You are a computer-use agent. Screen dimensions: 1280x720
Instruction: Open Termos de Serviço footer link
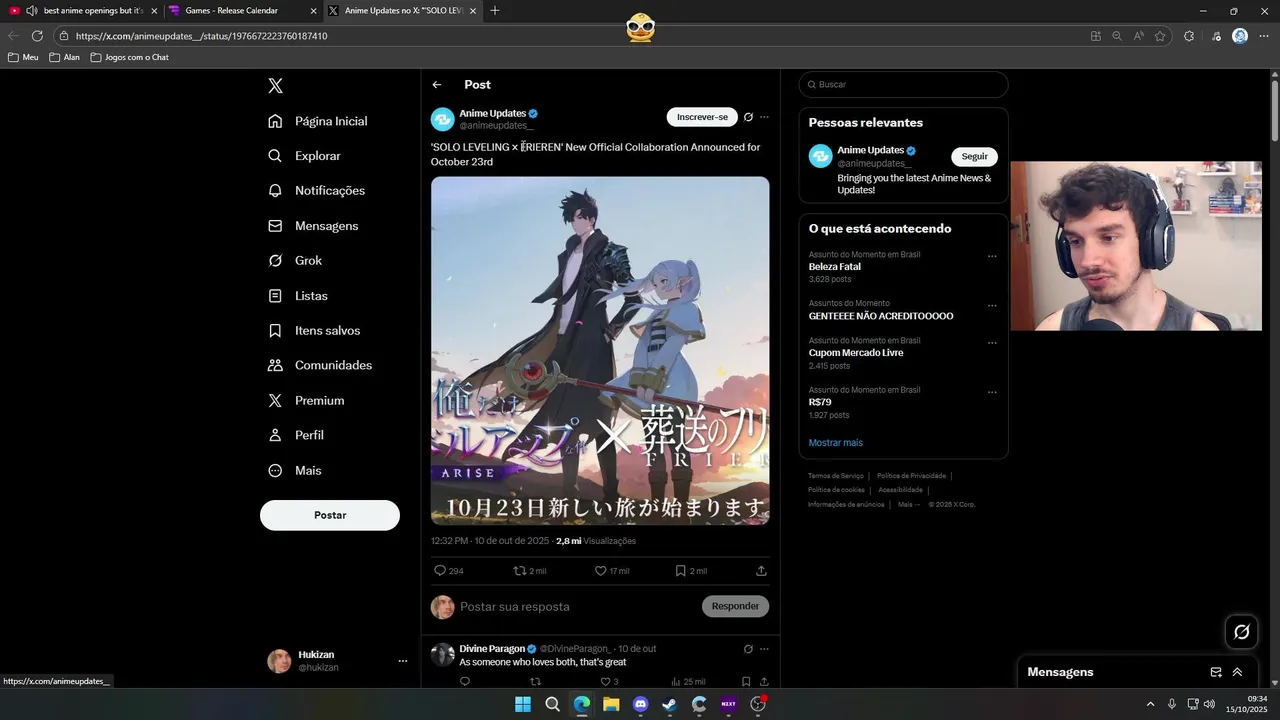[x=835, y=476]
